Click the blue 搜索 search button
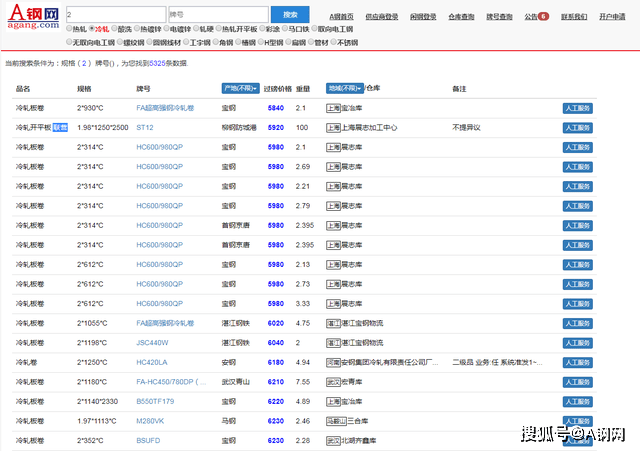The image size is (640, 451). pyautogui.click(x=290, y=15)
